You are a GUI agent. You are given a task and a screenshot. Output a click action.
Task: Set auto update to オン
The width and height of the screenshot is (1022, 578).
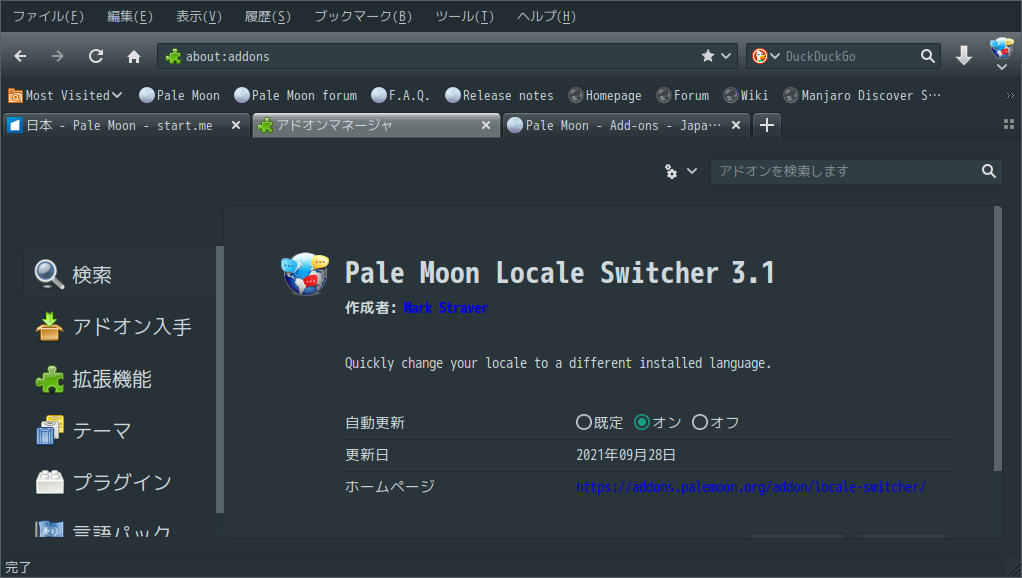pyautogui.click(x=658, y=422)
